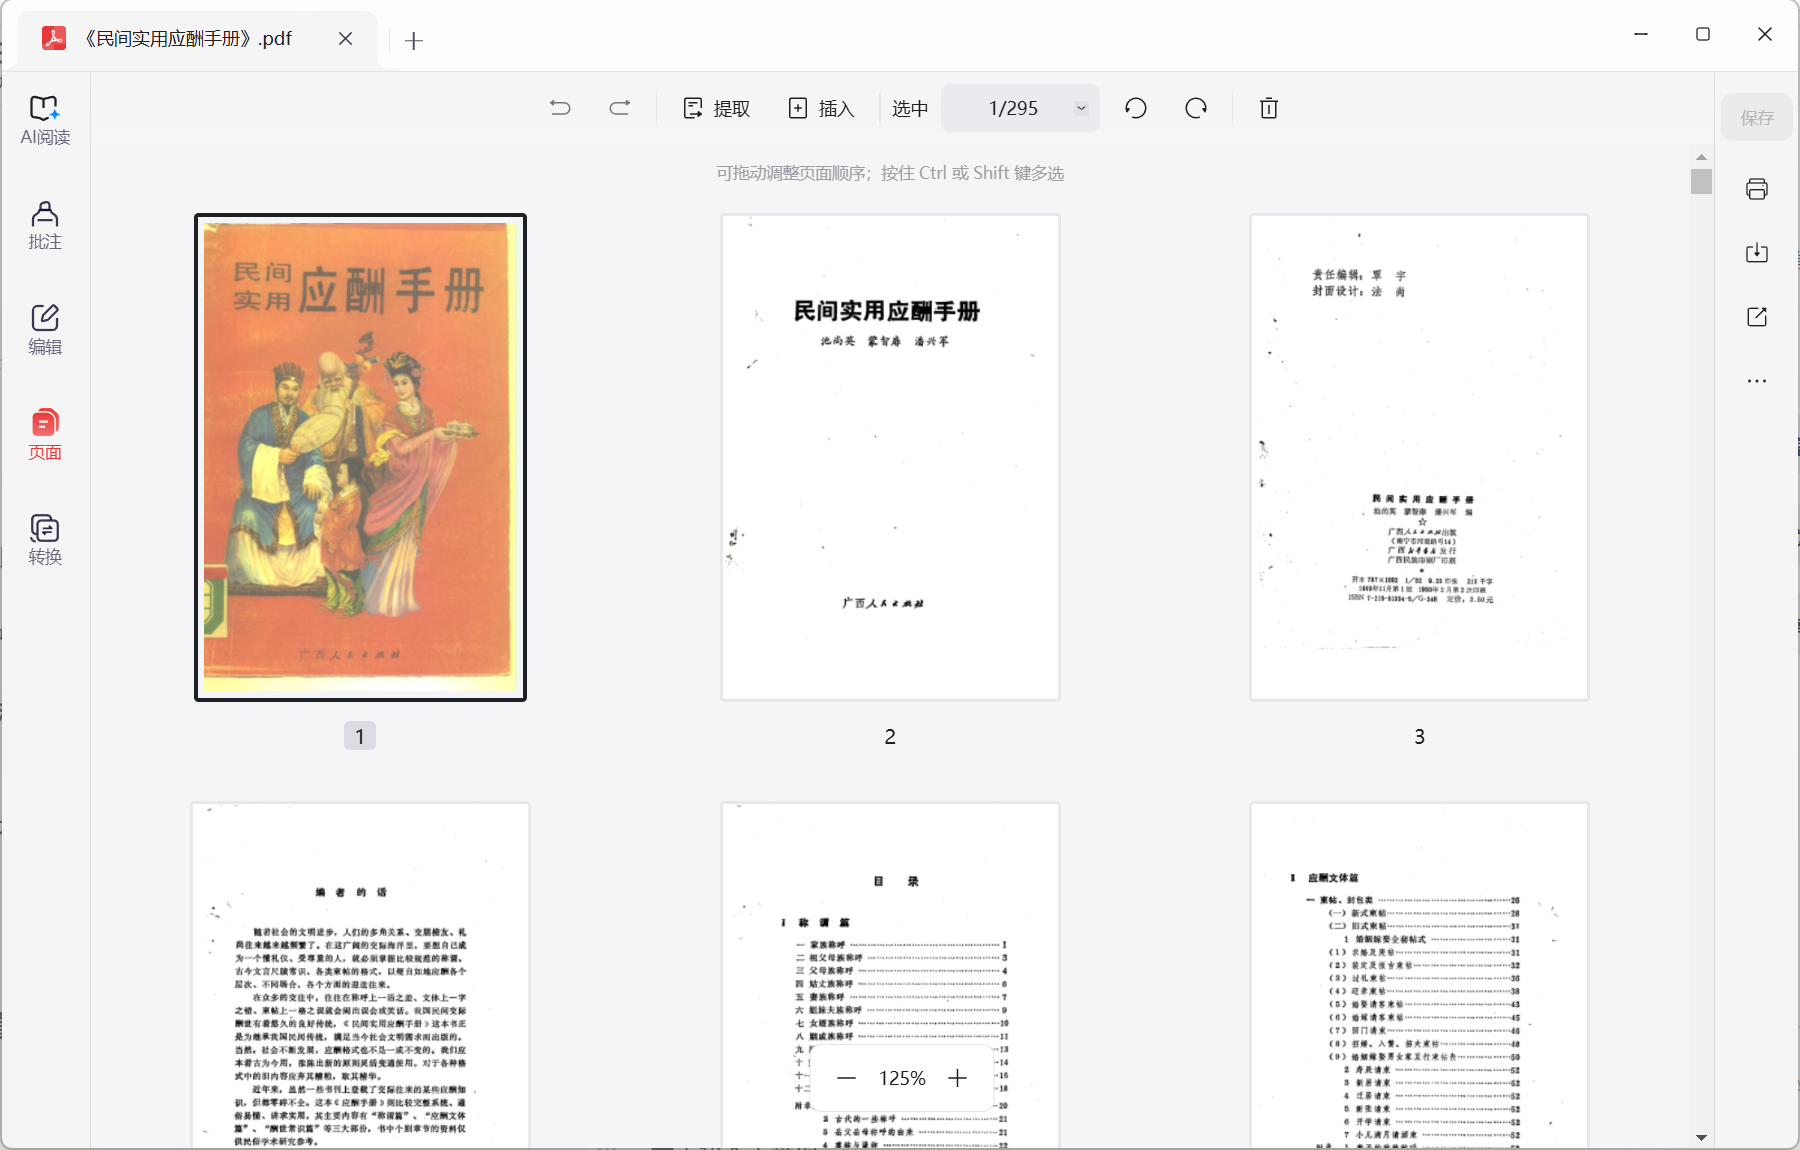Switch to the 《民间实用应酬手册》.pdf tab
The width and height of the screenshot is (1800, 1150).
pyautogui.click(x=188, y=39)
